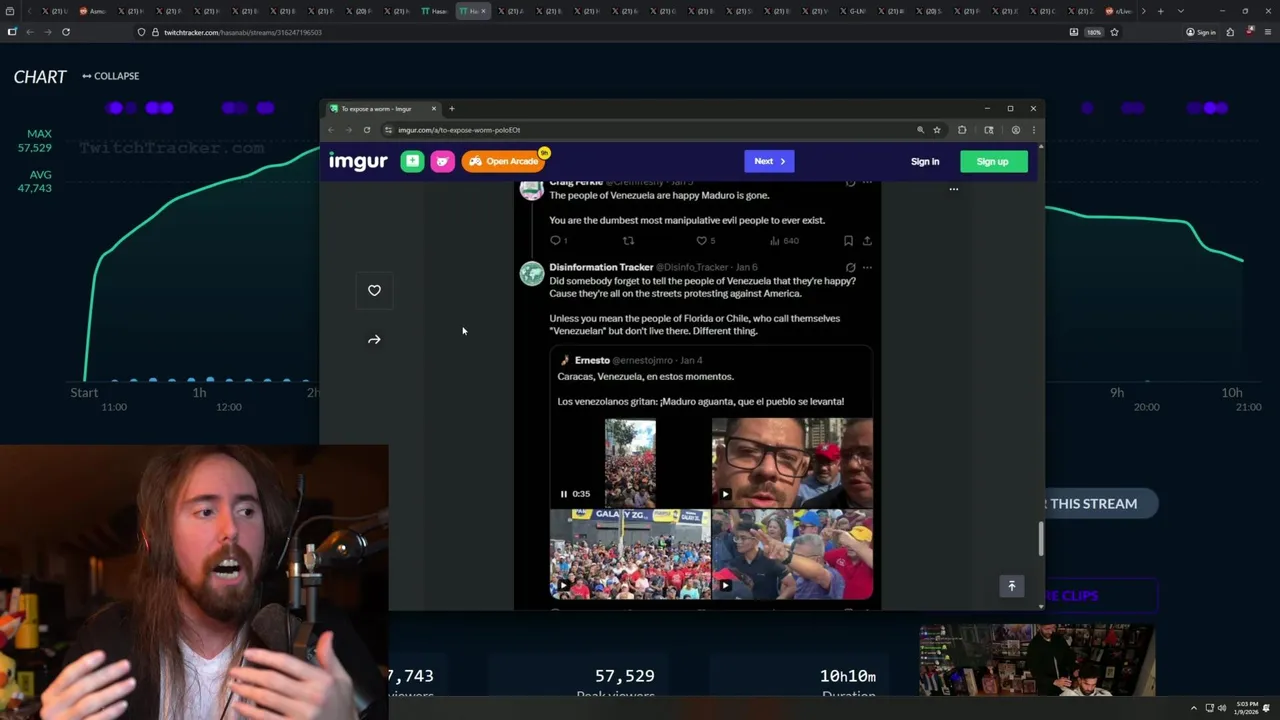Viewport: 1280px width, 720px height.
Task: Click Disinformation Tracker profile avatar
Action: (532, 273)
